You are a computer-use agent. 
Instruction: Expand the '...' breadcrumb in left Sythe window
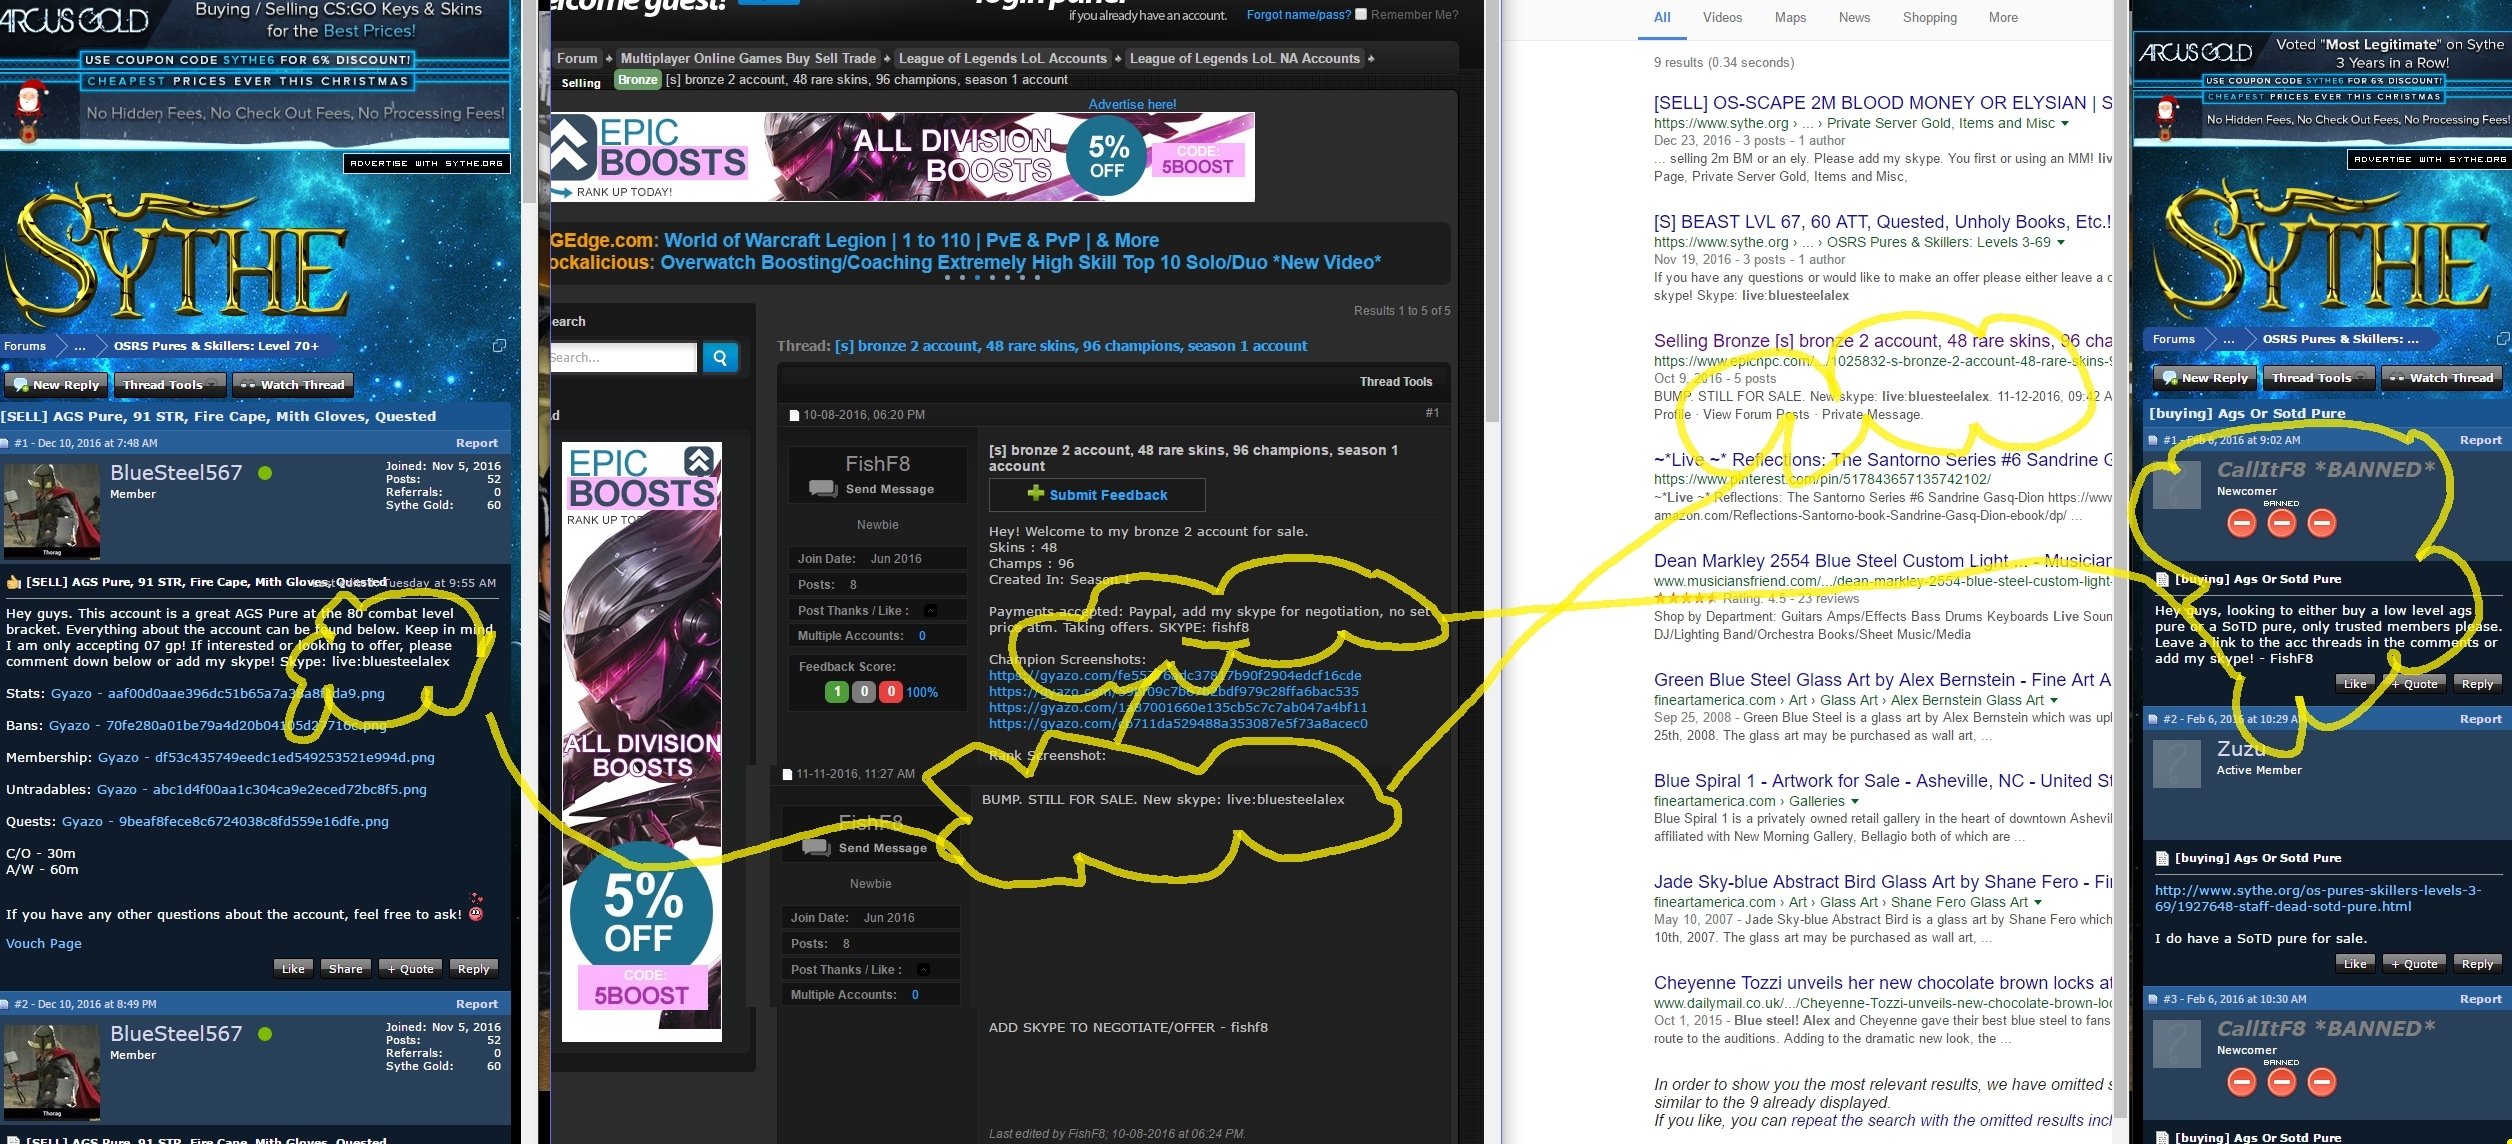[x=80, y=346]
